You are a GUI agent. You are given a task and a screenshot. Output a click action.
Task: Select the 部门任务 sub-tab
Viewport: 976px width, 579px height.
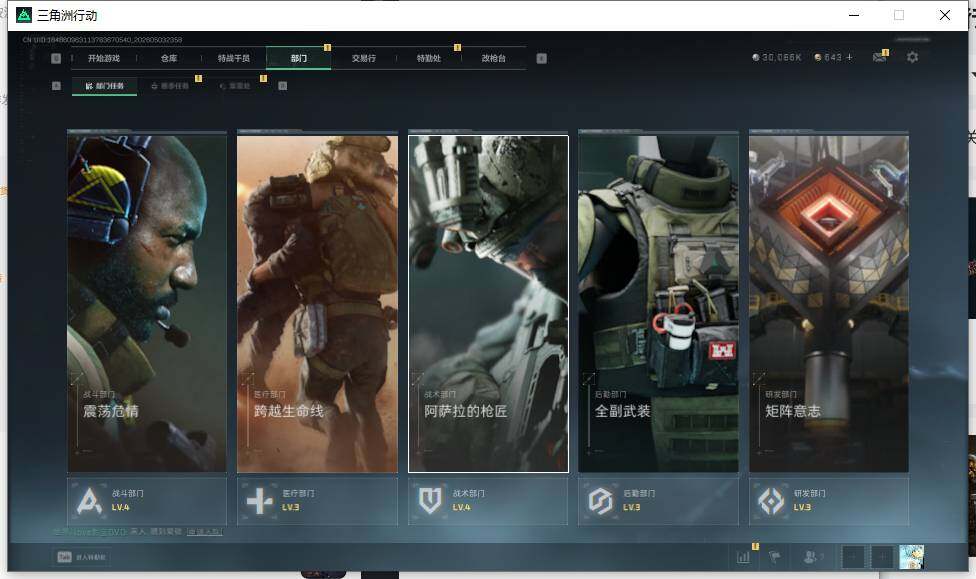pos(105,86)
